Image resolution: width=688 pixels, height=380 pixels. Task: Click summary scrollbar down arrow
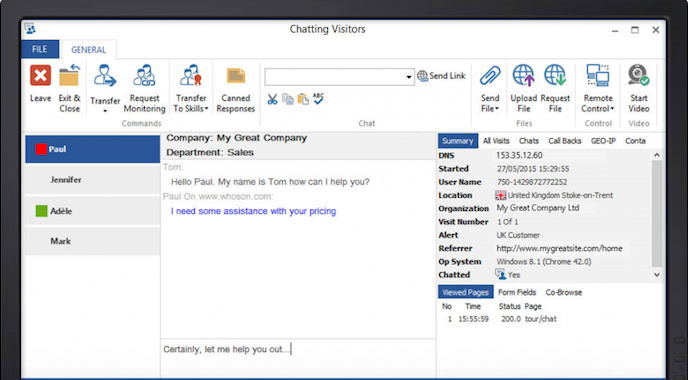(656, 275)
